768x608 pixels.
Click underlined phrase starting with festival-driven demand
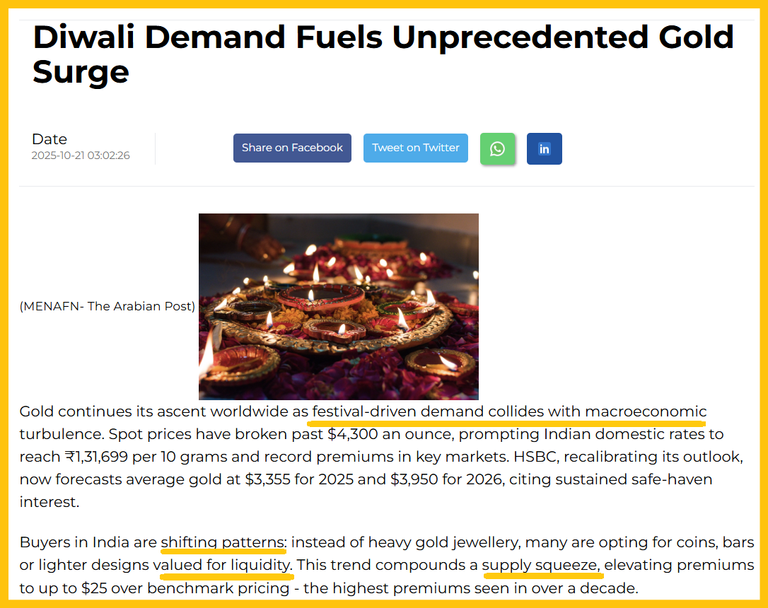(508, 412)
